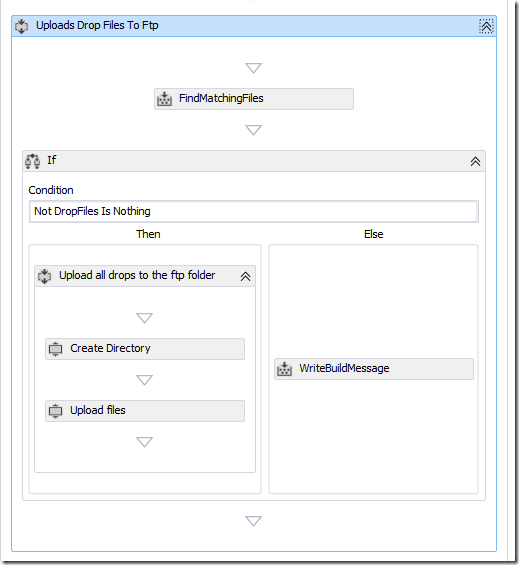Image resolution: width=519 pixels, height=565 pixels.
Task: Select the FindMatchingFiles activity
Action: [254, 99]
